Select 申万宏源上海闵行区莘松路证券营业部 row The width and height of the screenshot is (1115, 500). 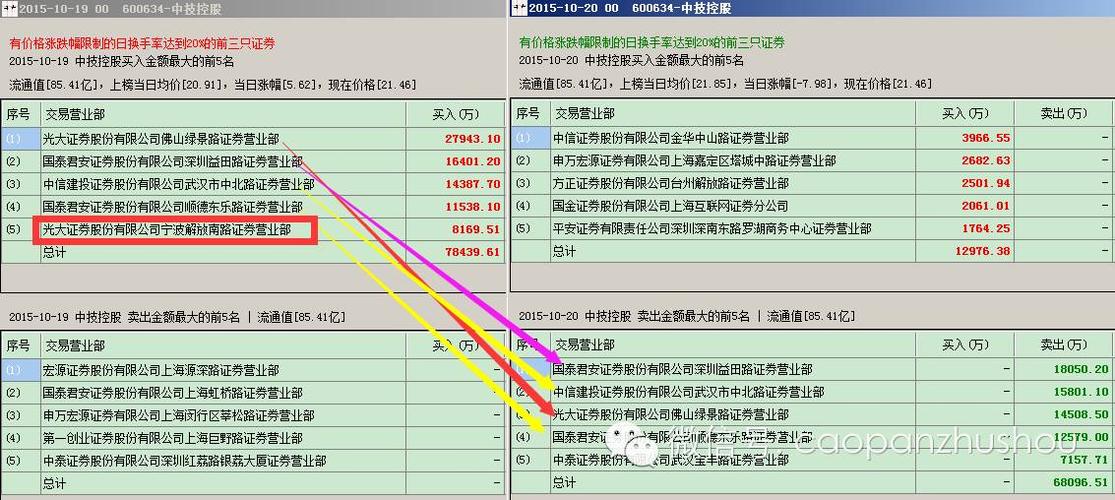pyautogui.click(x=253, y=416)
